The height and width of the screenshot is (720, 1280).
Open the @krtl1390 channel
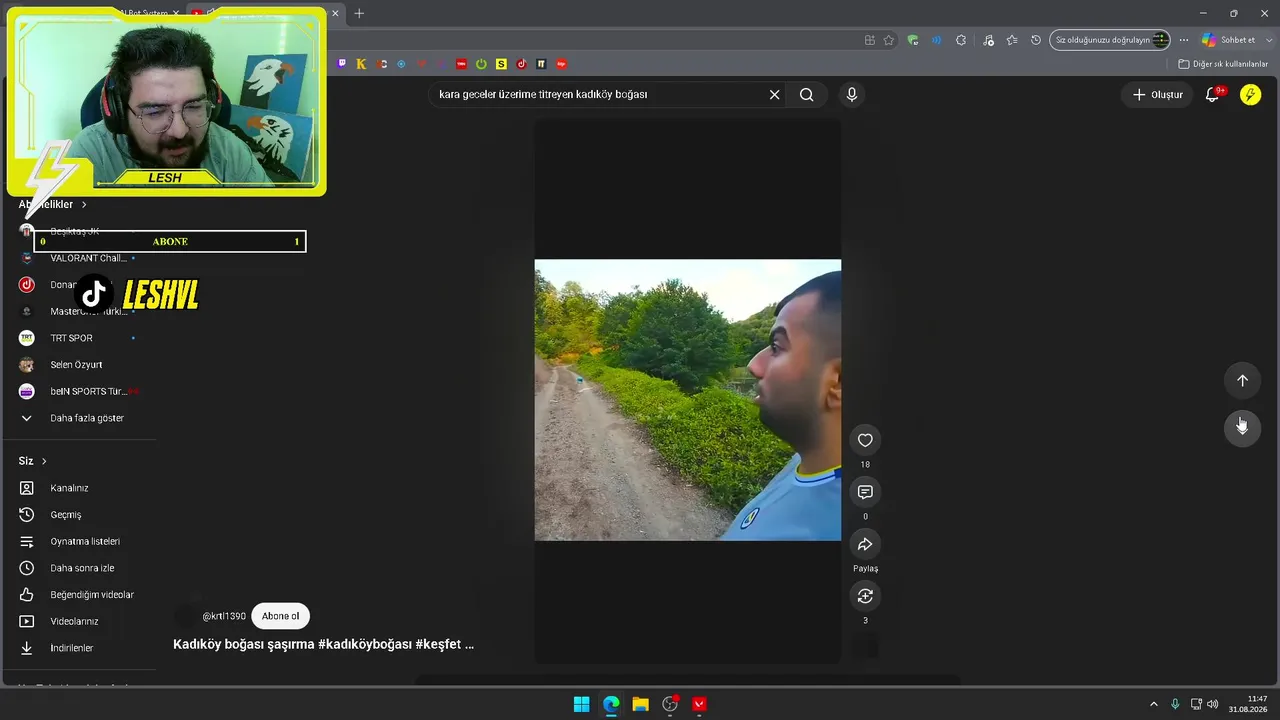pos(224,616)
